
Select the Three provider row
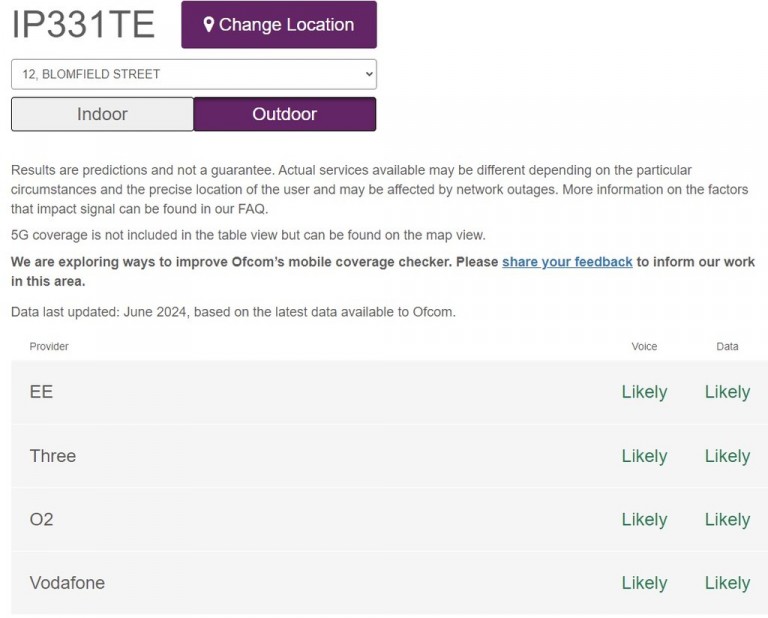tap(389, 456)
